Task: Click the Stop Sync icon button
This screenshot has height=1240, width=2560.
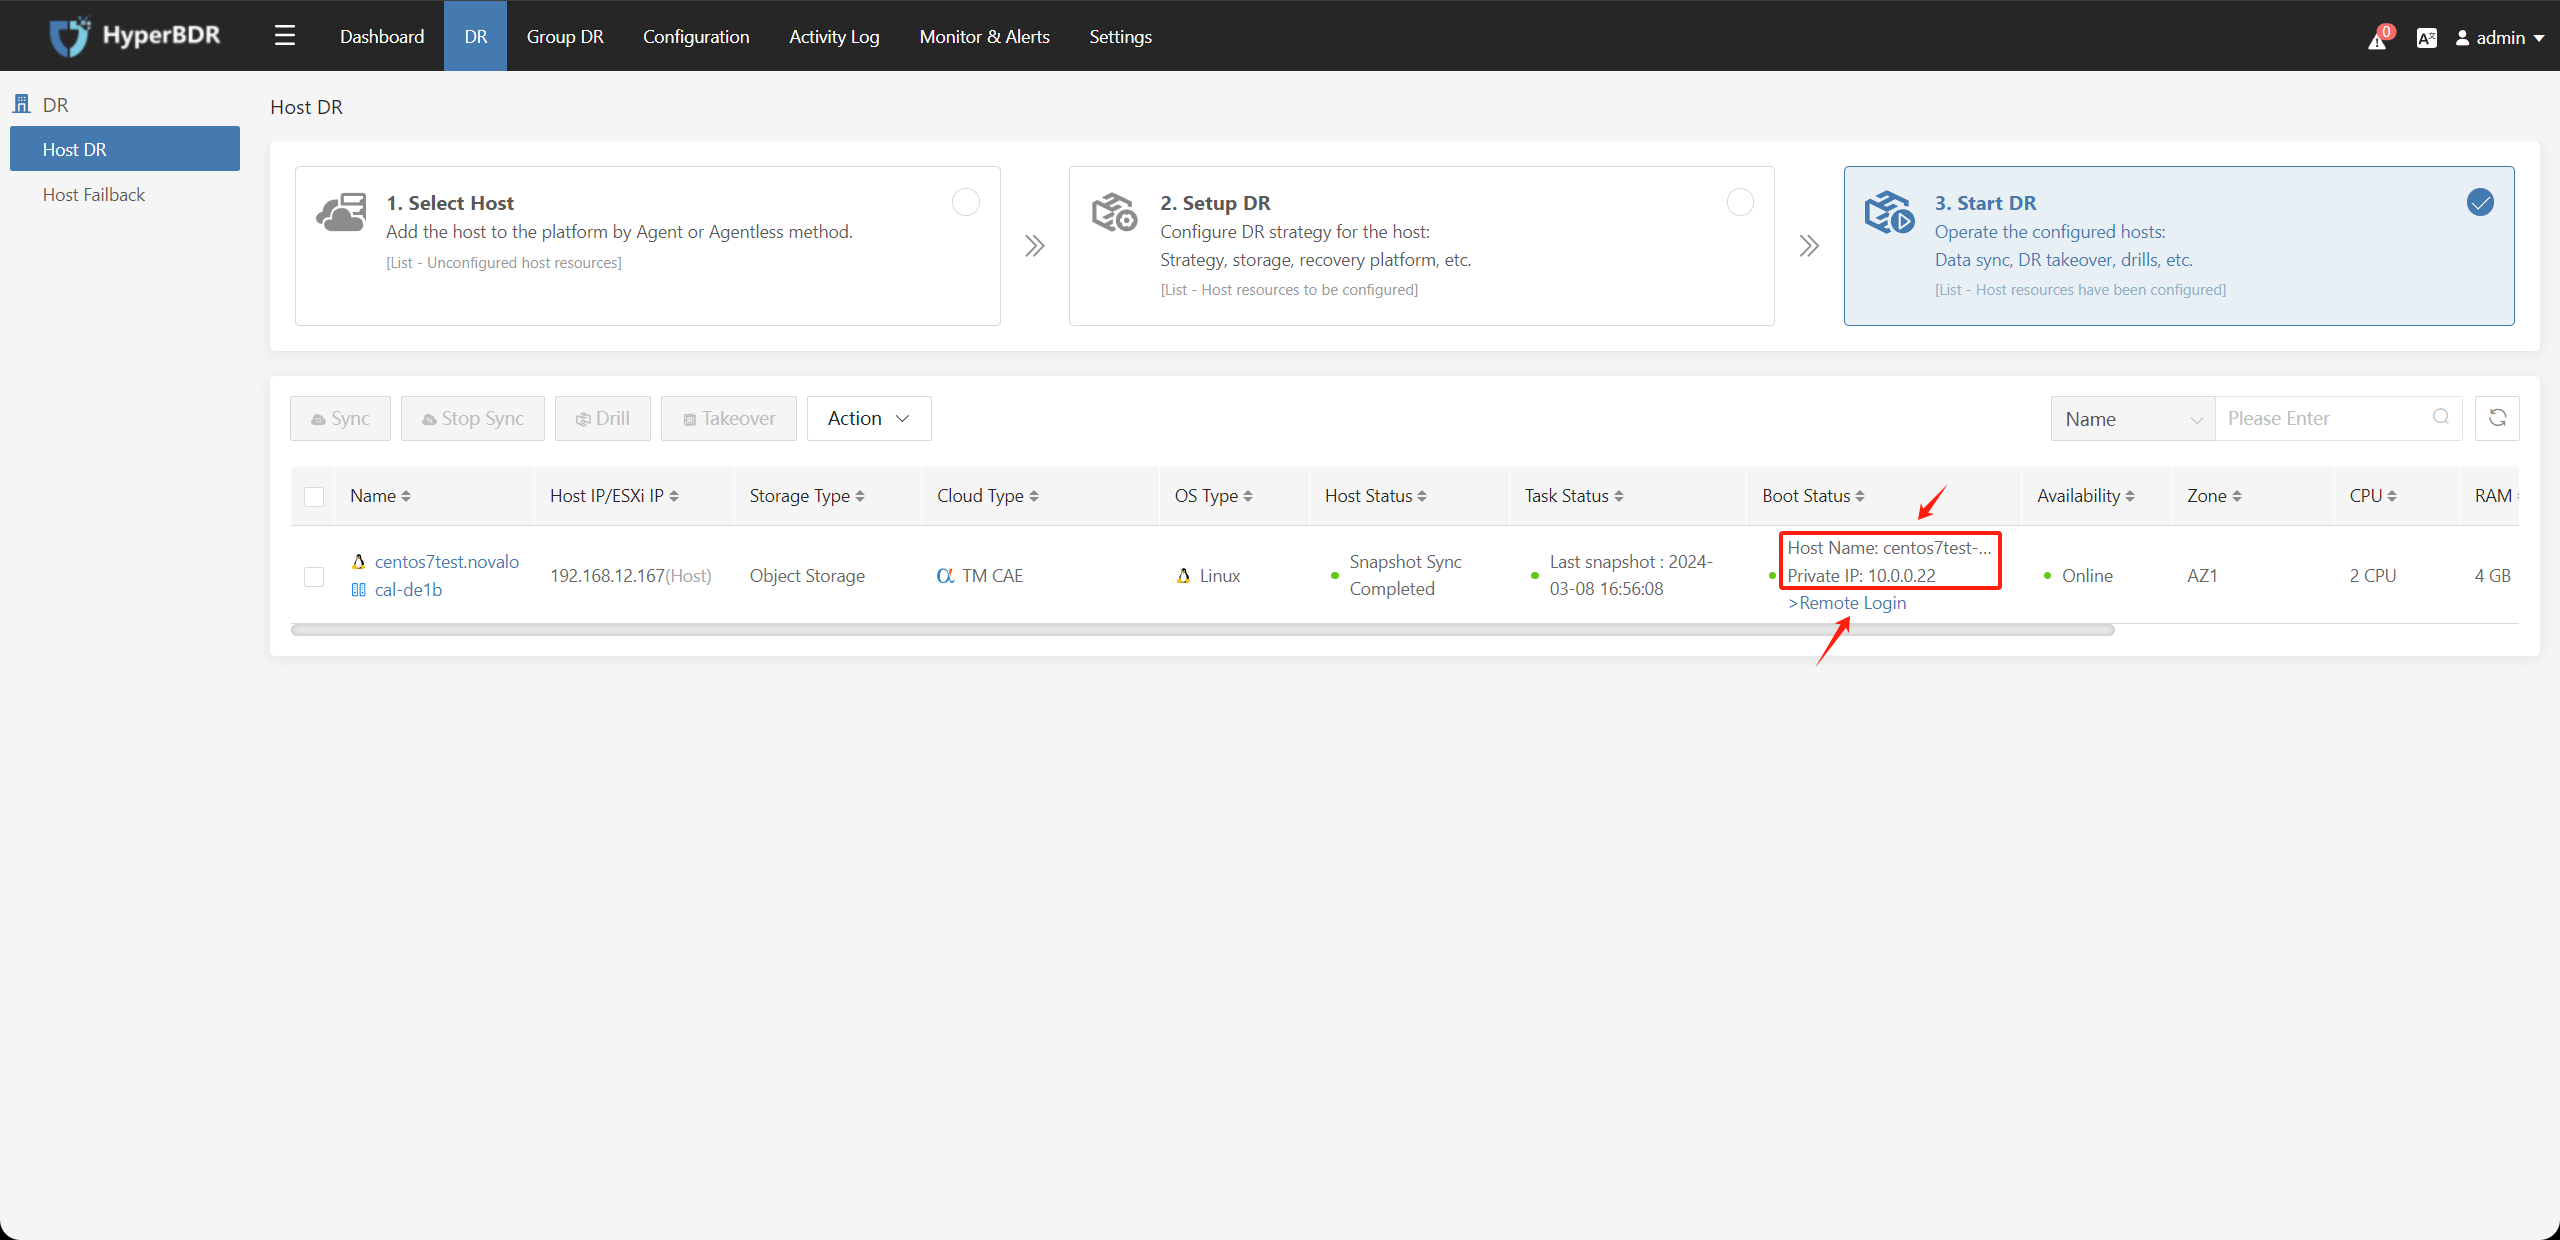Action: pyautogui.click(x=470, y=418)
